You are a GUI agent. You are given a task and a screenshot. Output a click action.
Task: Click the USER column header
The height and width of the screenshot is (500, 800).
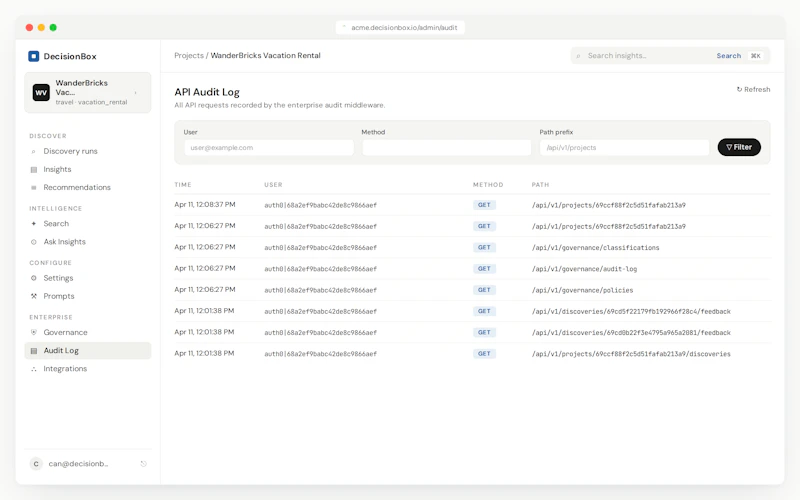(273, 185)
